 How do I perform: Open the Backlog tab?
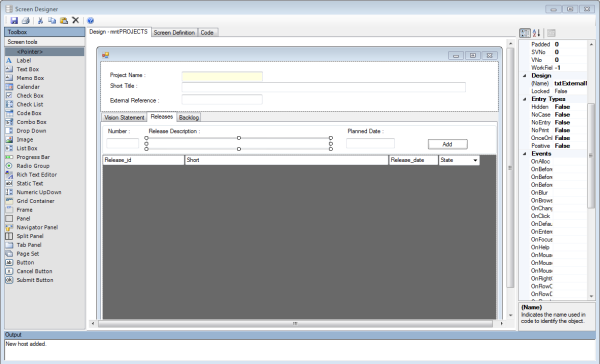[x=189, y=118]
